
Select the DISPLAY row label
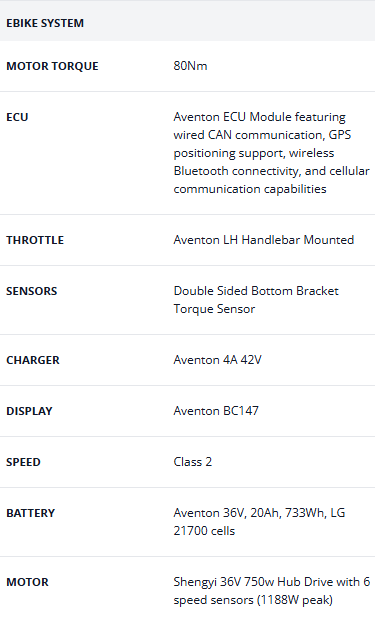[29, 411]
